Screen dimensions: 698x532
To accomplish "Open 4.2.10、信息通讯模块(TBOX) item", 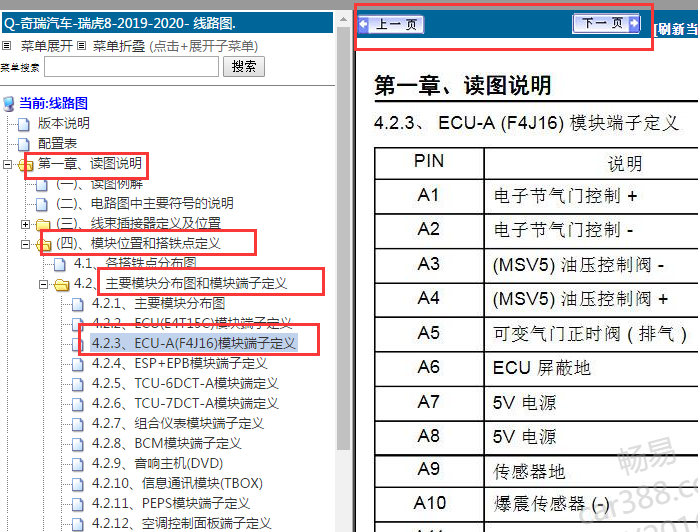I will click(x=177, y=483).
